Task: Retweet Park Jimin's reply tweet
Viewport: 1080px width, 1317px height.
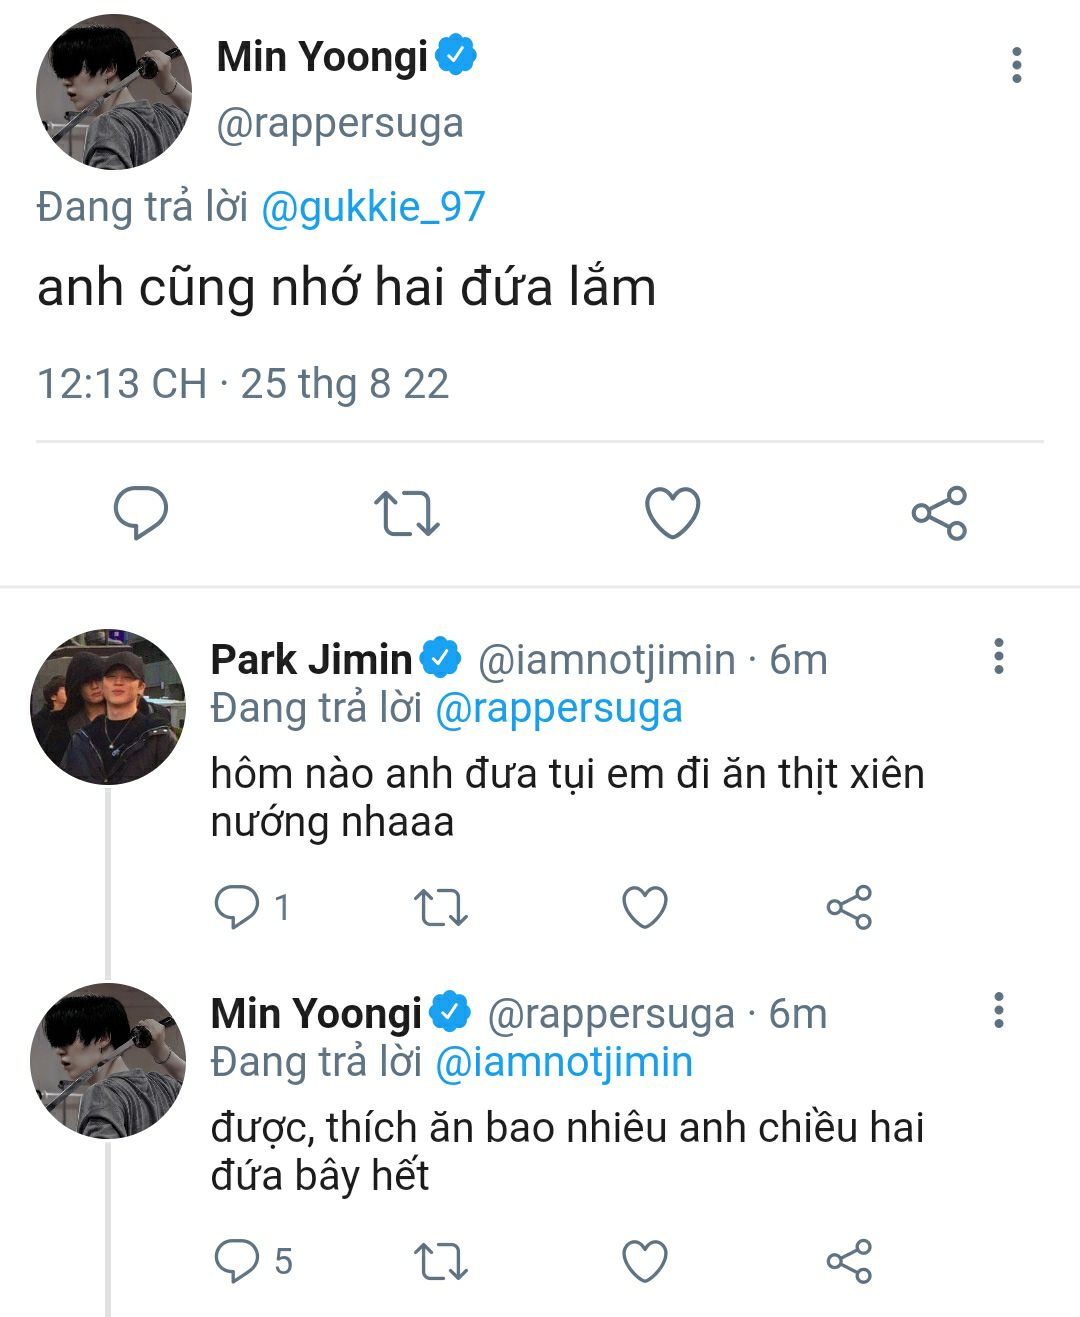Action: [440, 907]
